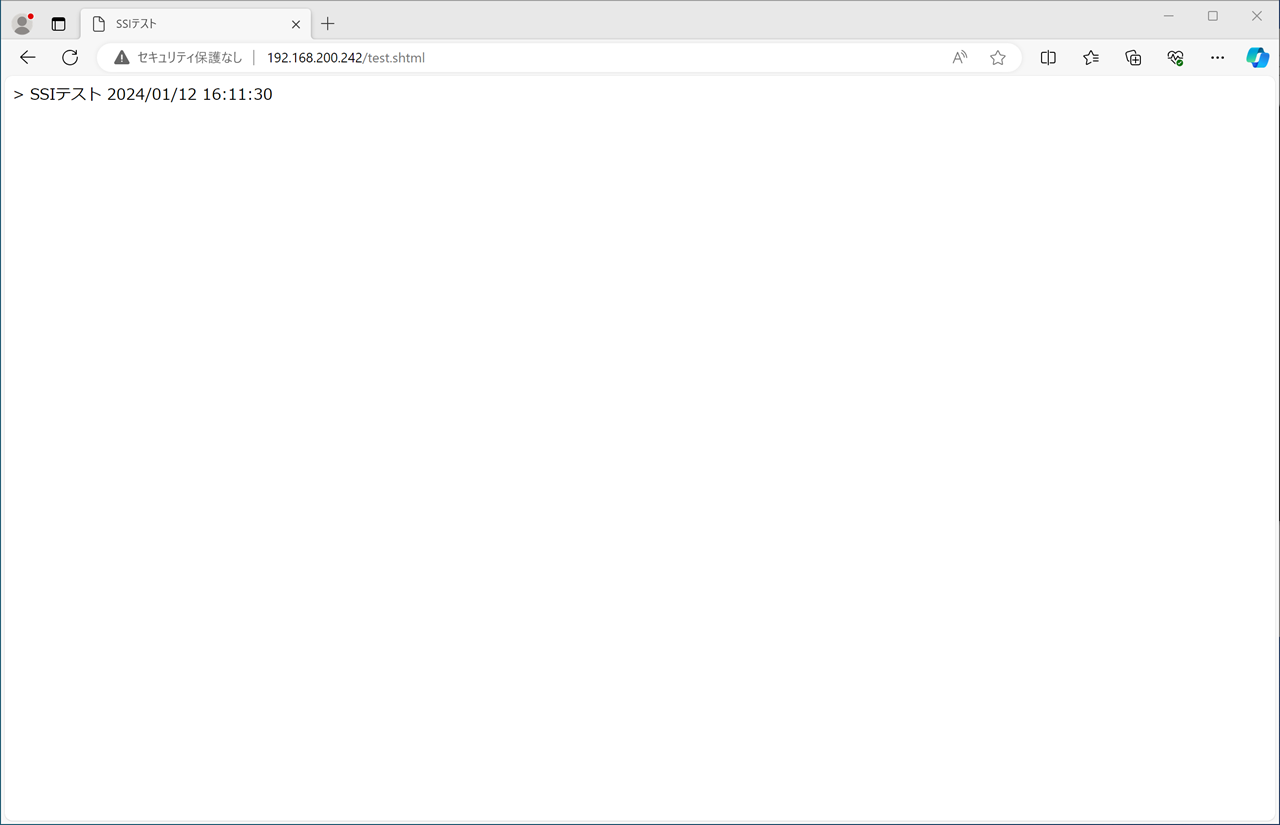Minimize the Edge browser window
This screenshot has width=1280, height=825.
tap(1168, 16)
